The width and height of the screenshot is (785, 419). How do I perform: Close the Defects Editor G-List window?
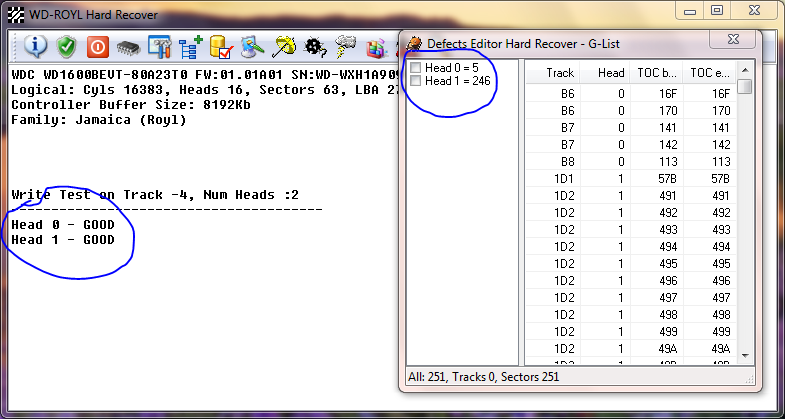point(733,39)
